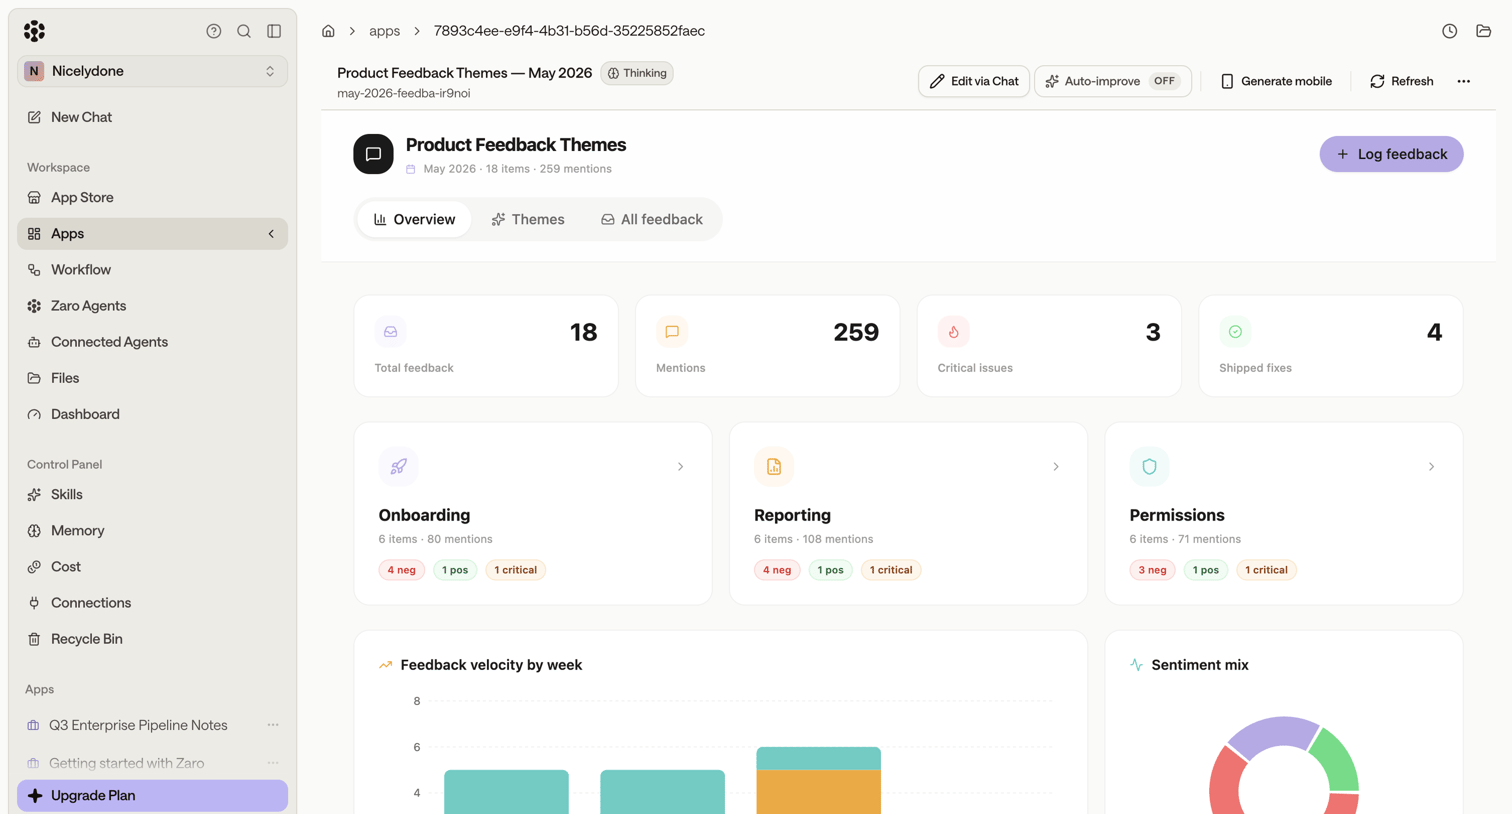Image resolution: width=1512 pixels, height=814 pixels.
Task: Click the Onboarding rocket icon
Action: tap(398, 467)
